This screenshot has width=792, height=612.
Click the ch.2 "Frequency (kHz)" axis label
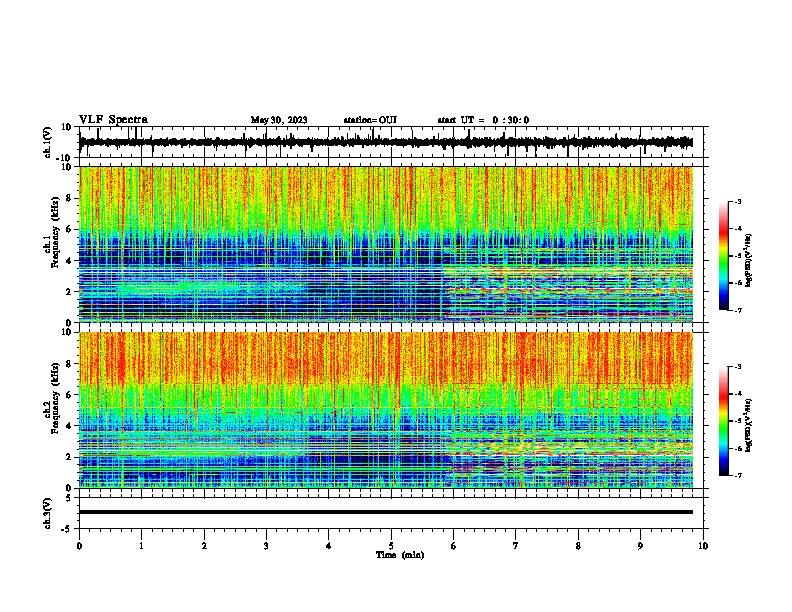point(56,398)
